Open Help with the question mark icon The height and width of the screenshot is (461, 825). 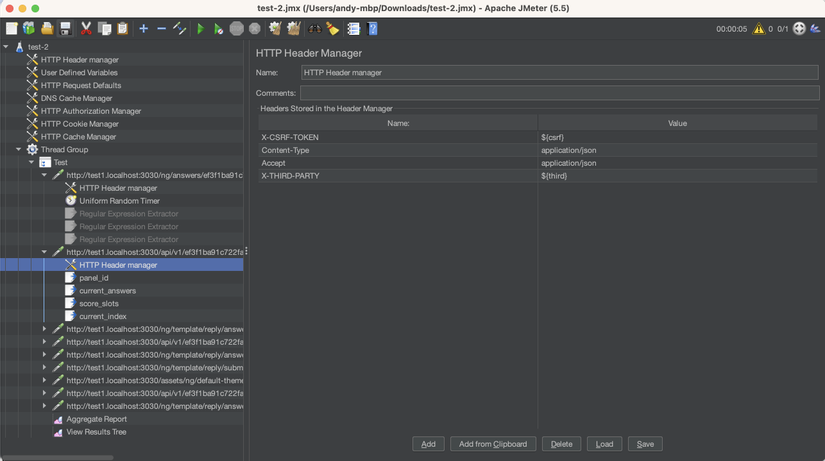click(x=372, y=28)
